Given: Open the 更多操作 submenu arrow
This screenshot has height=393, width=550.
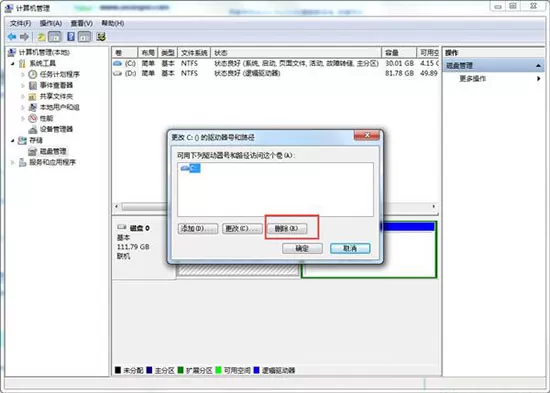Looking at the screenshot, I should click(538, 78).
